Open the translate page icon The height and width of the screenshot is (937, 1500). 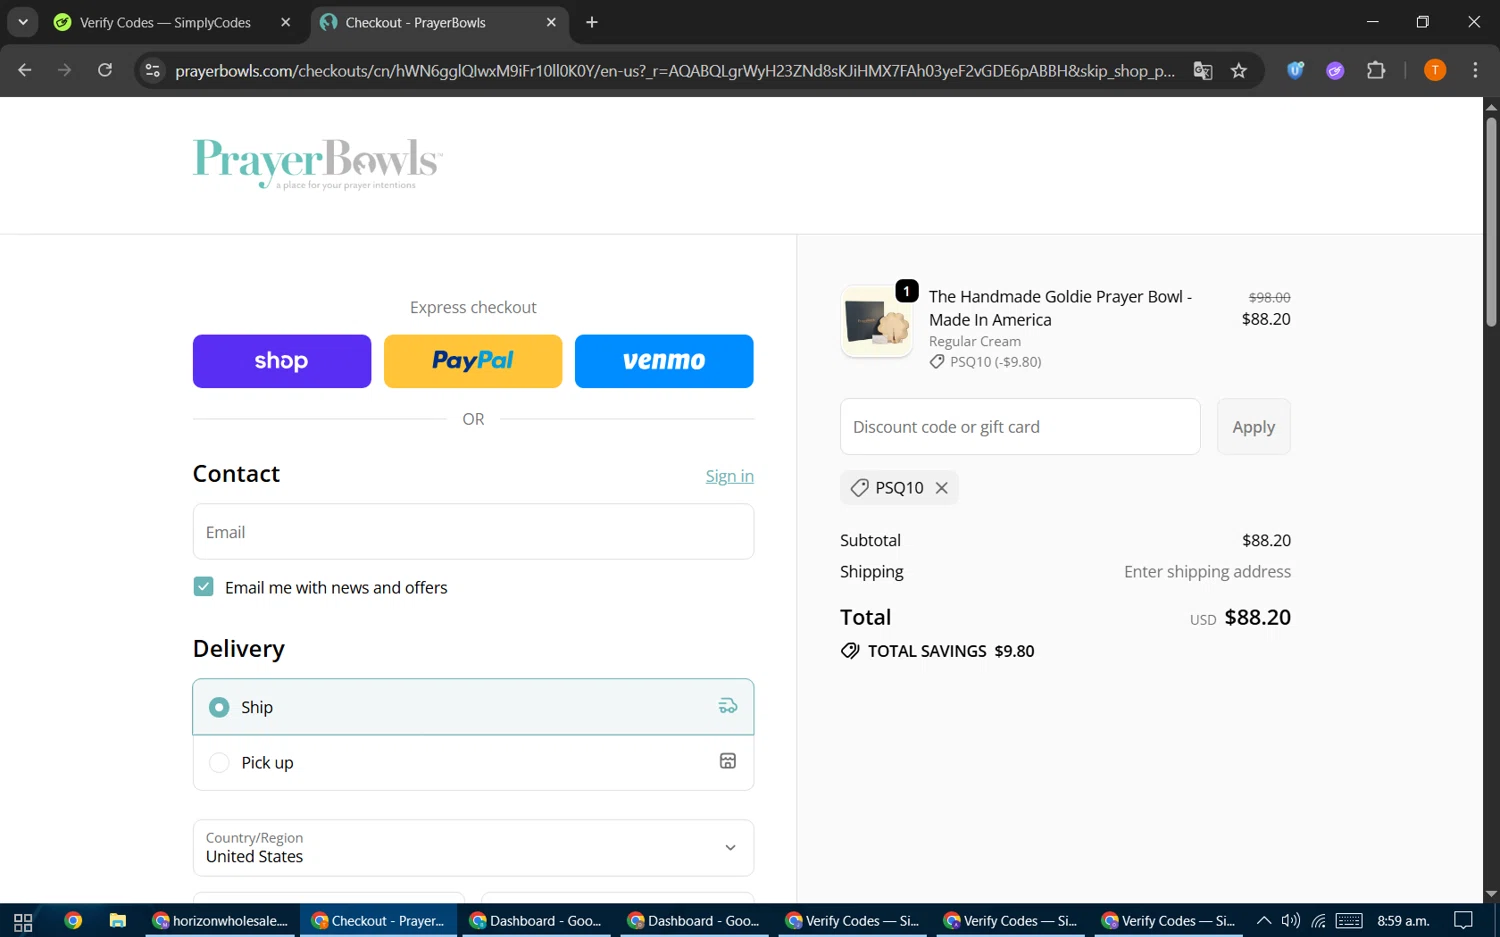click(x=1203, y=70)
